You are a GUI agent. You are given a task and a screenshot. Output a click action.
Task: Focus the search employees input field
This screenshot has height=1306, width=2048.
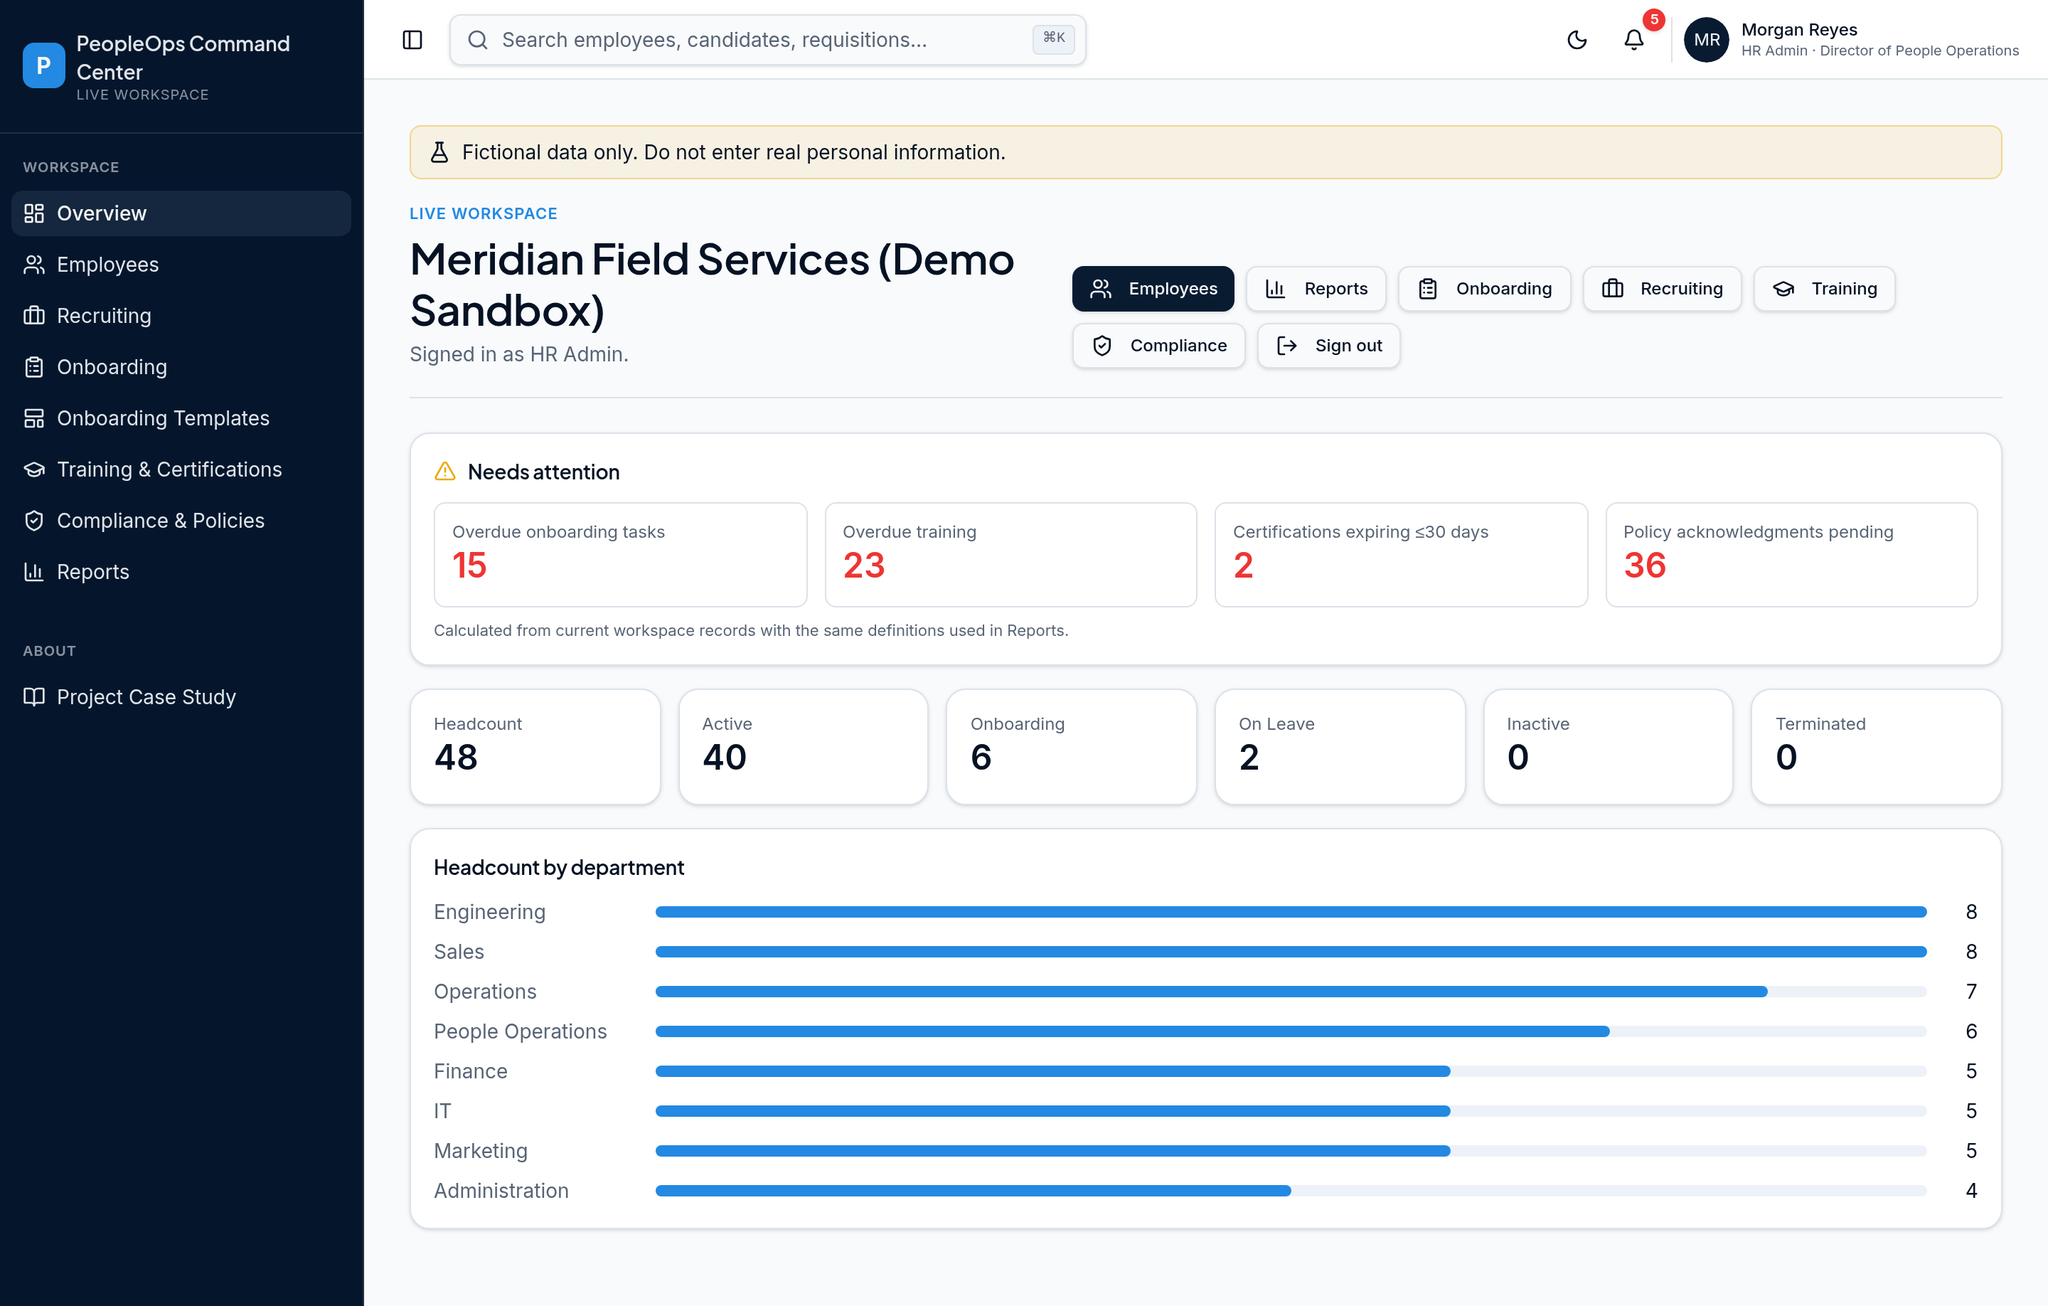pos(767,40)
